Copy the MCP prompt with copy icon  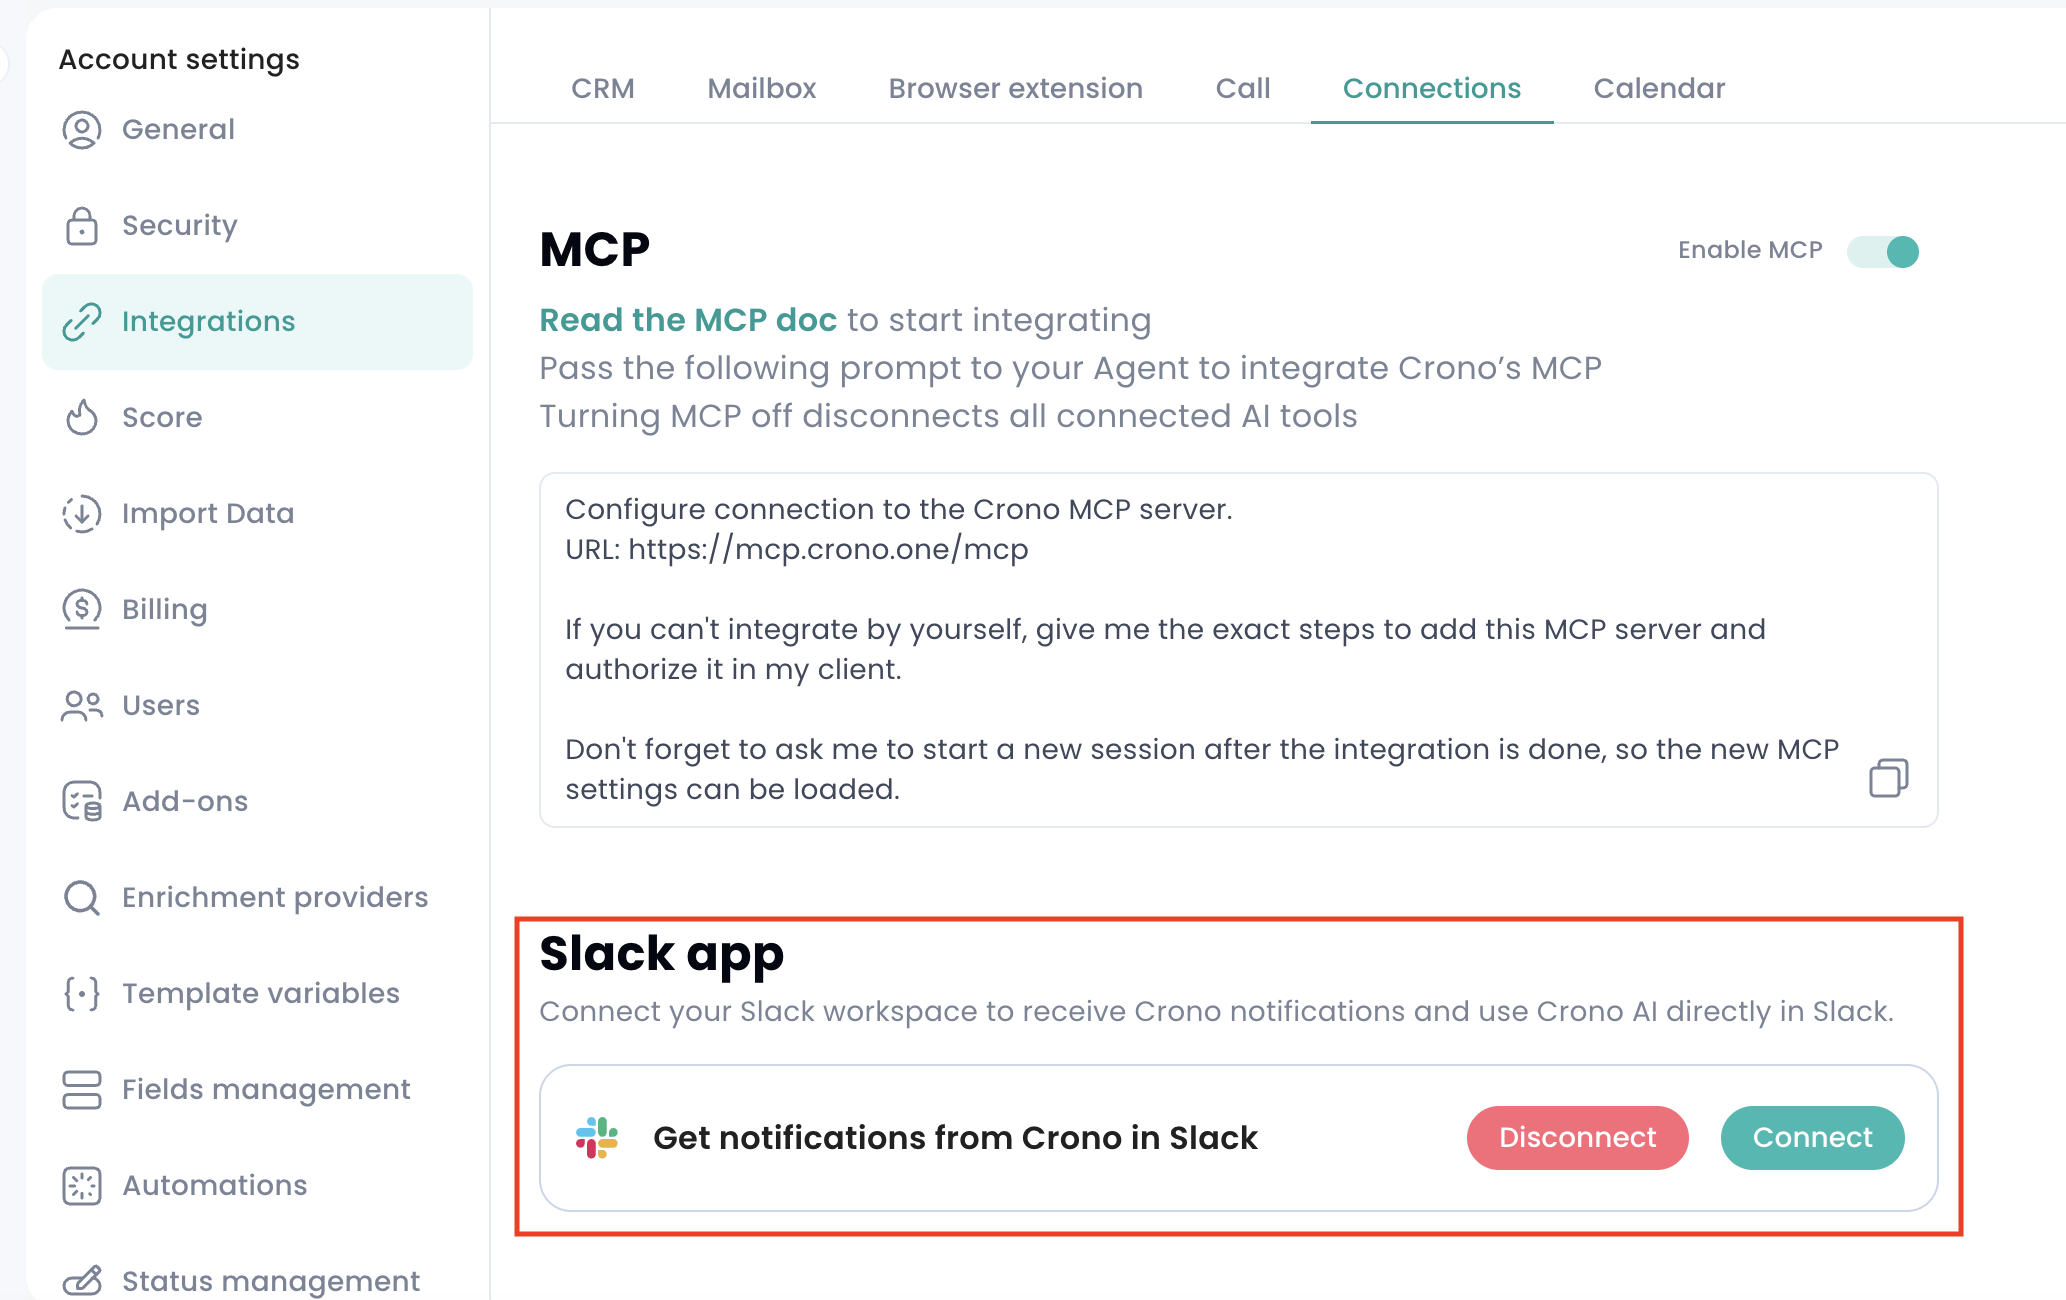click(x=1888, y=778)
